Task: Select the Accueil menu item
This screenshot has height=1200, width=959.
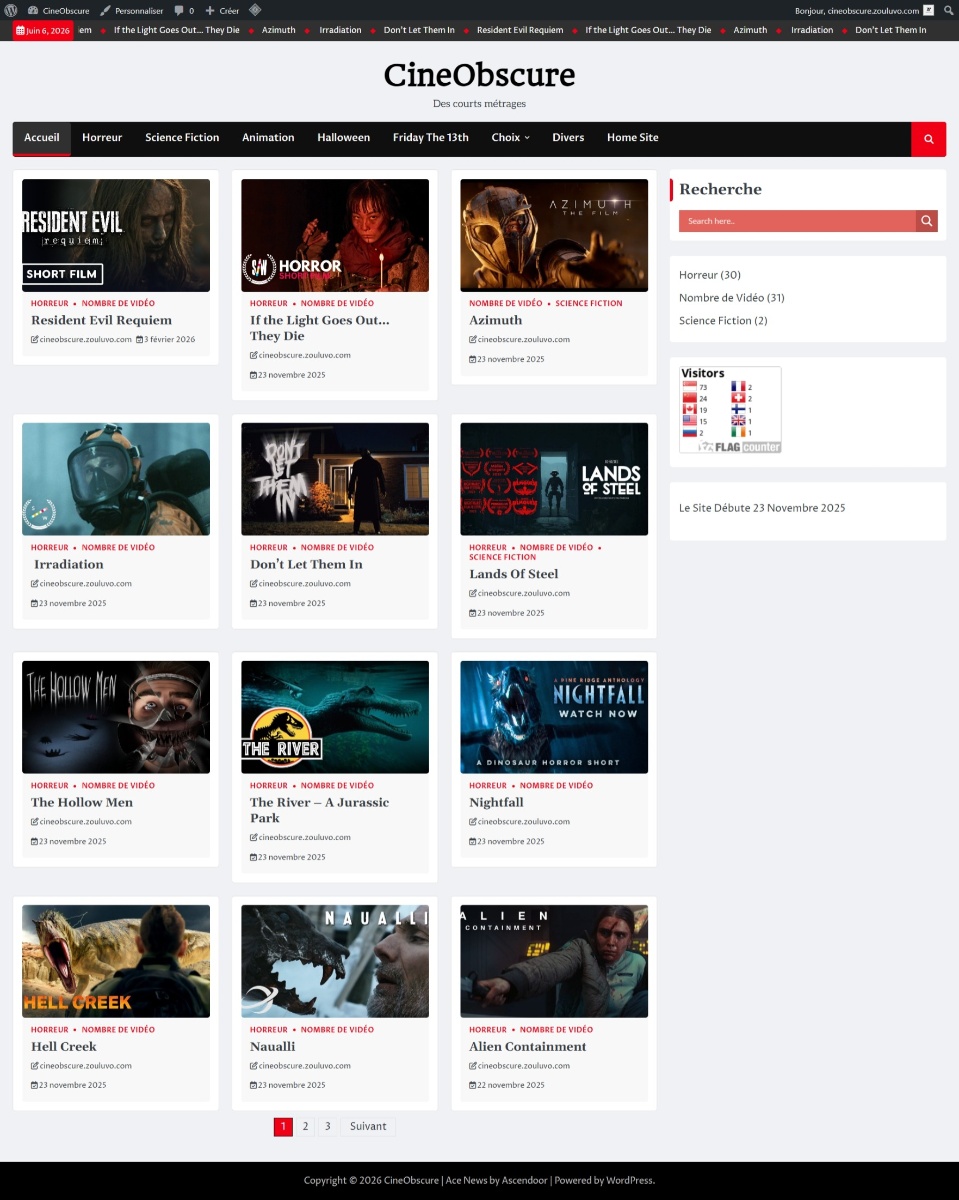Action: pyautogui.click(x=42, y=138)
